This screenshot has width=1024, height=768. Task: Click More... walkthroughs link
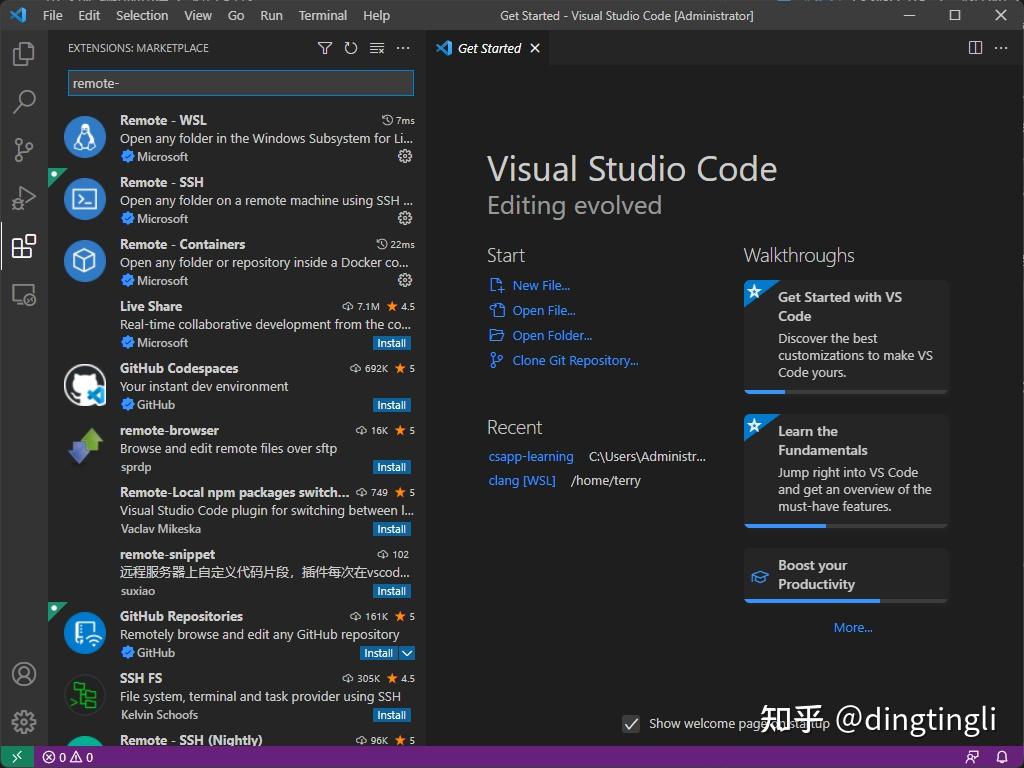point(853,628)
